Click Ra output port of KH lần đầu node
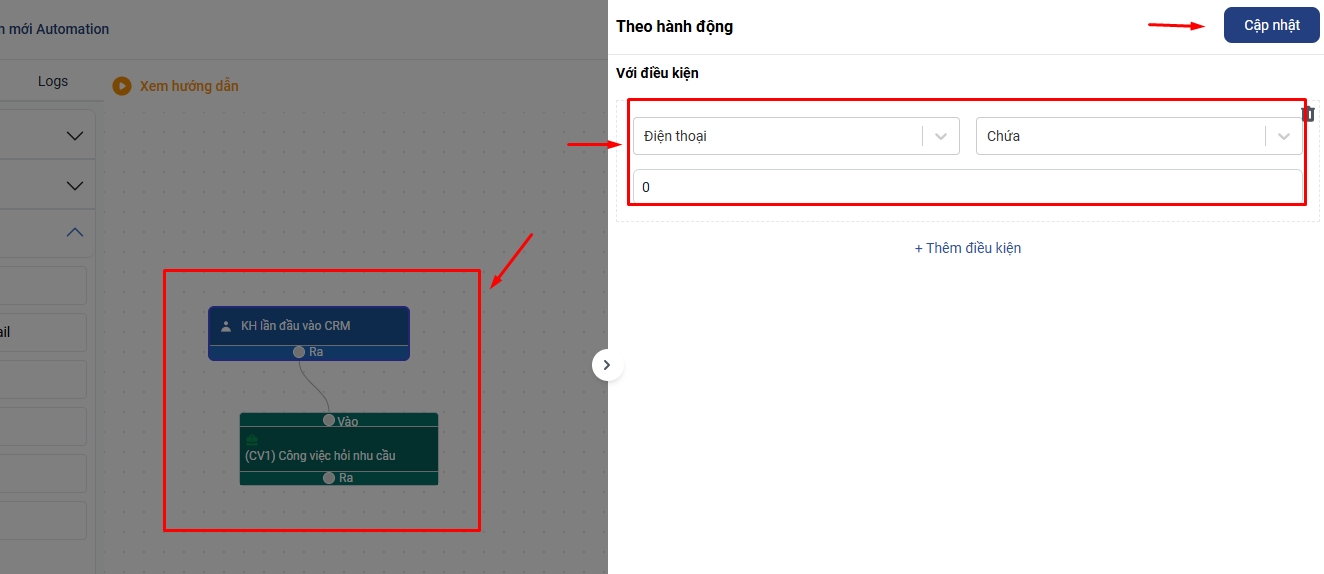Screen dimensions: 1324x574 click(x=299, y=352)
